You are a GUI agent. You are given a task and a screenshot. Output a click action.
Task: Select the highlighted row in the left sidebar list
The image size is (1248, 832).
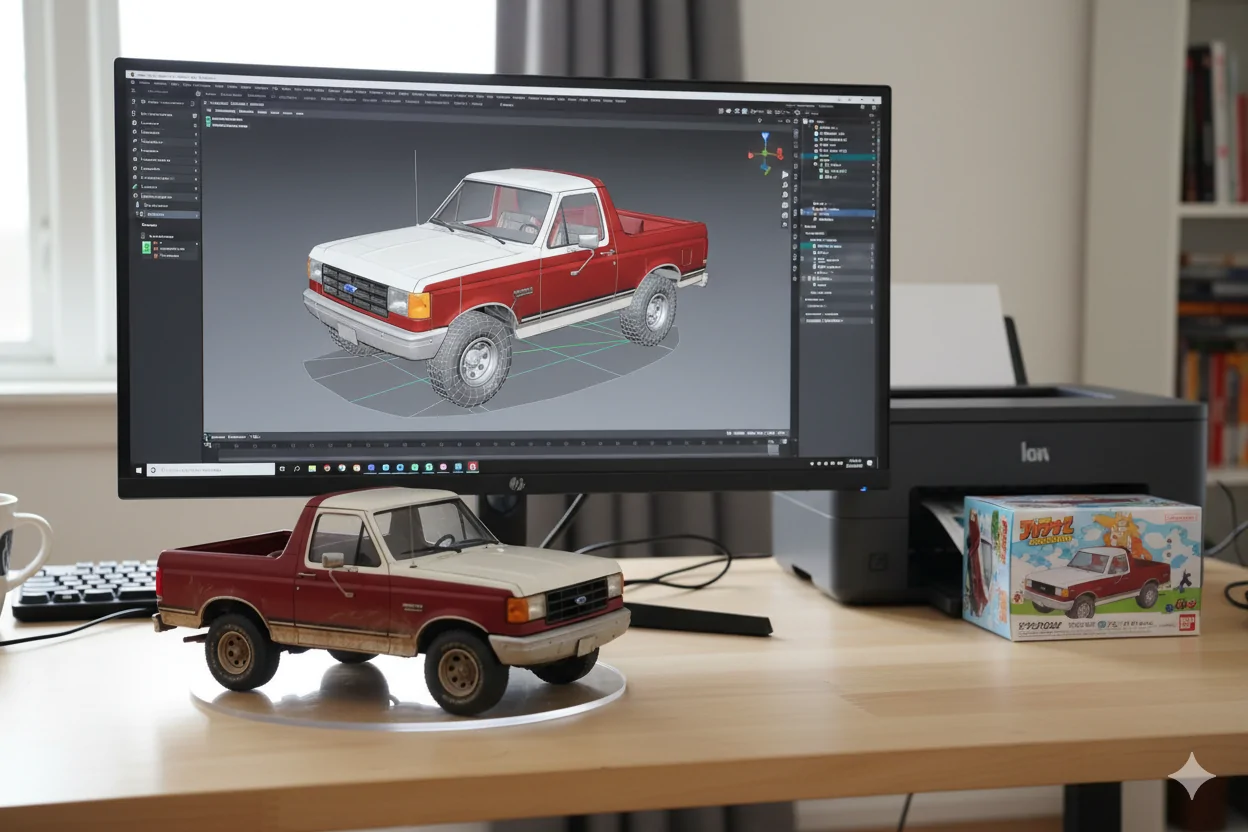tap(168, 214)
